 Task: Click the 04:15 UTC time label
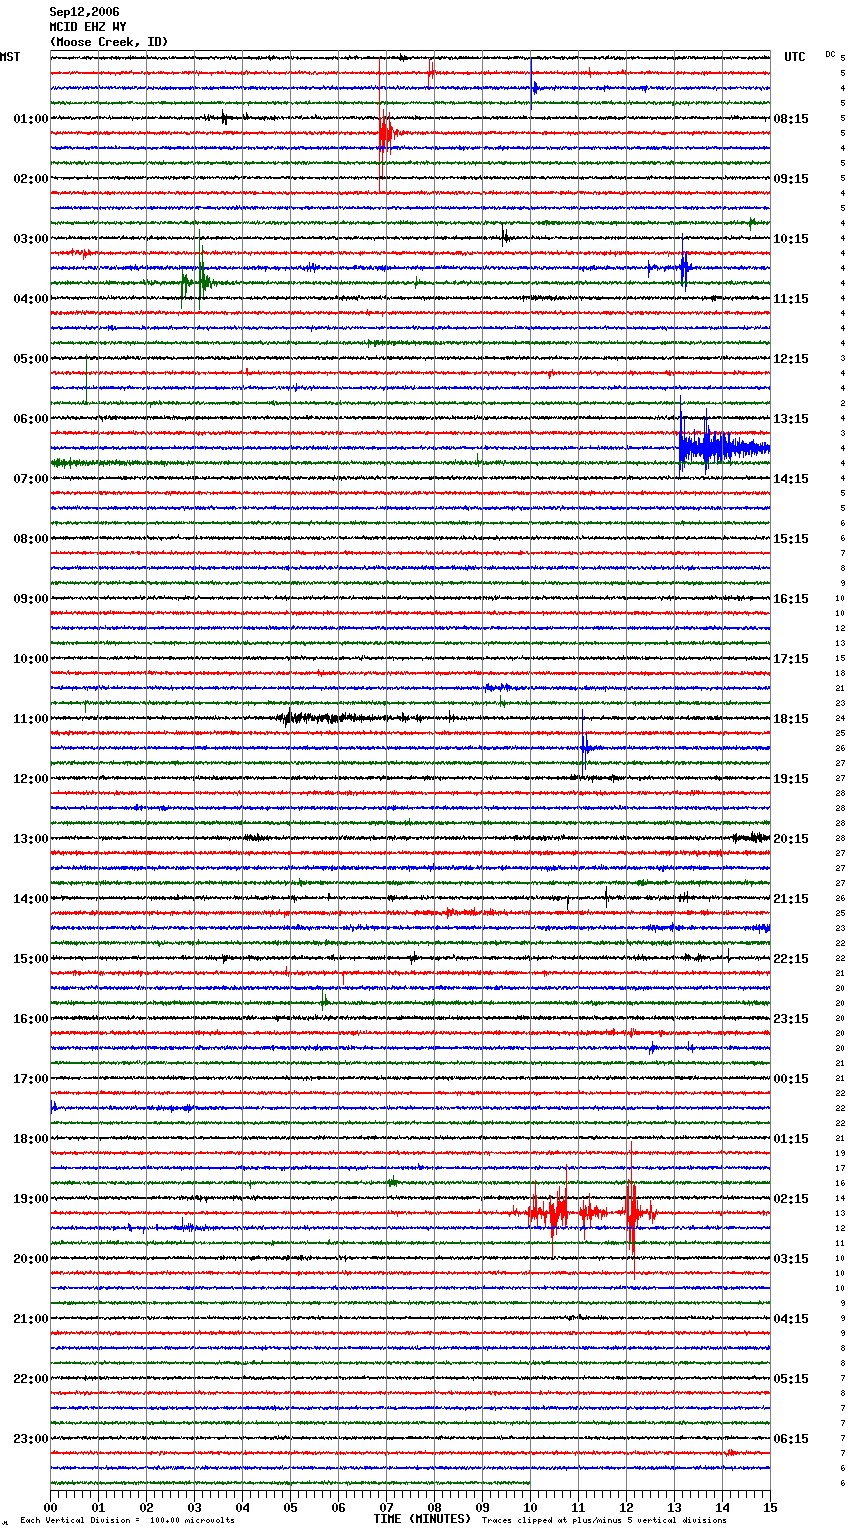tap(791, 1319)
